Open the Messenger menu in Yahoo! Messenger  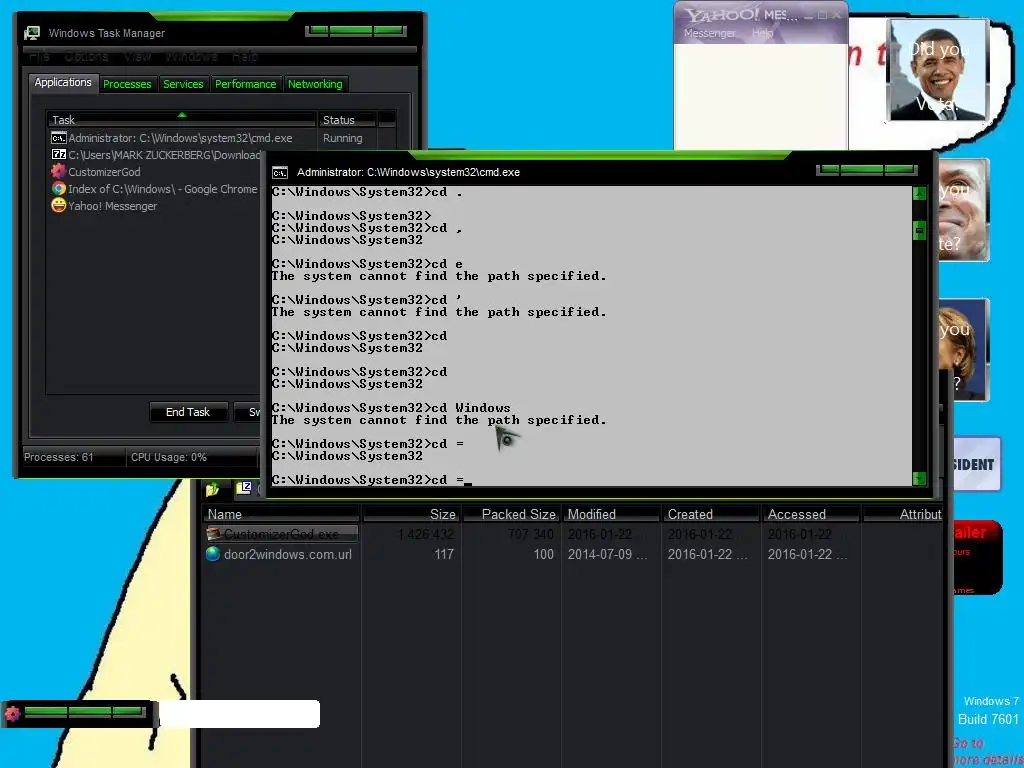[x=709, y=33]
